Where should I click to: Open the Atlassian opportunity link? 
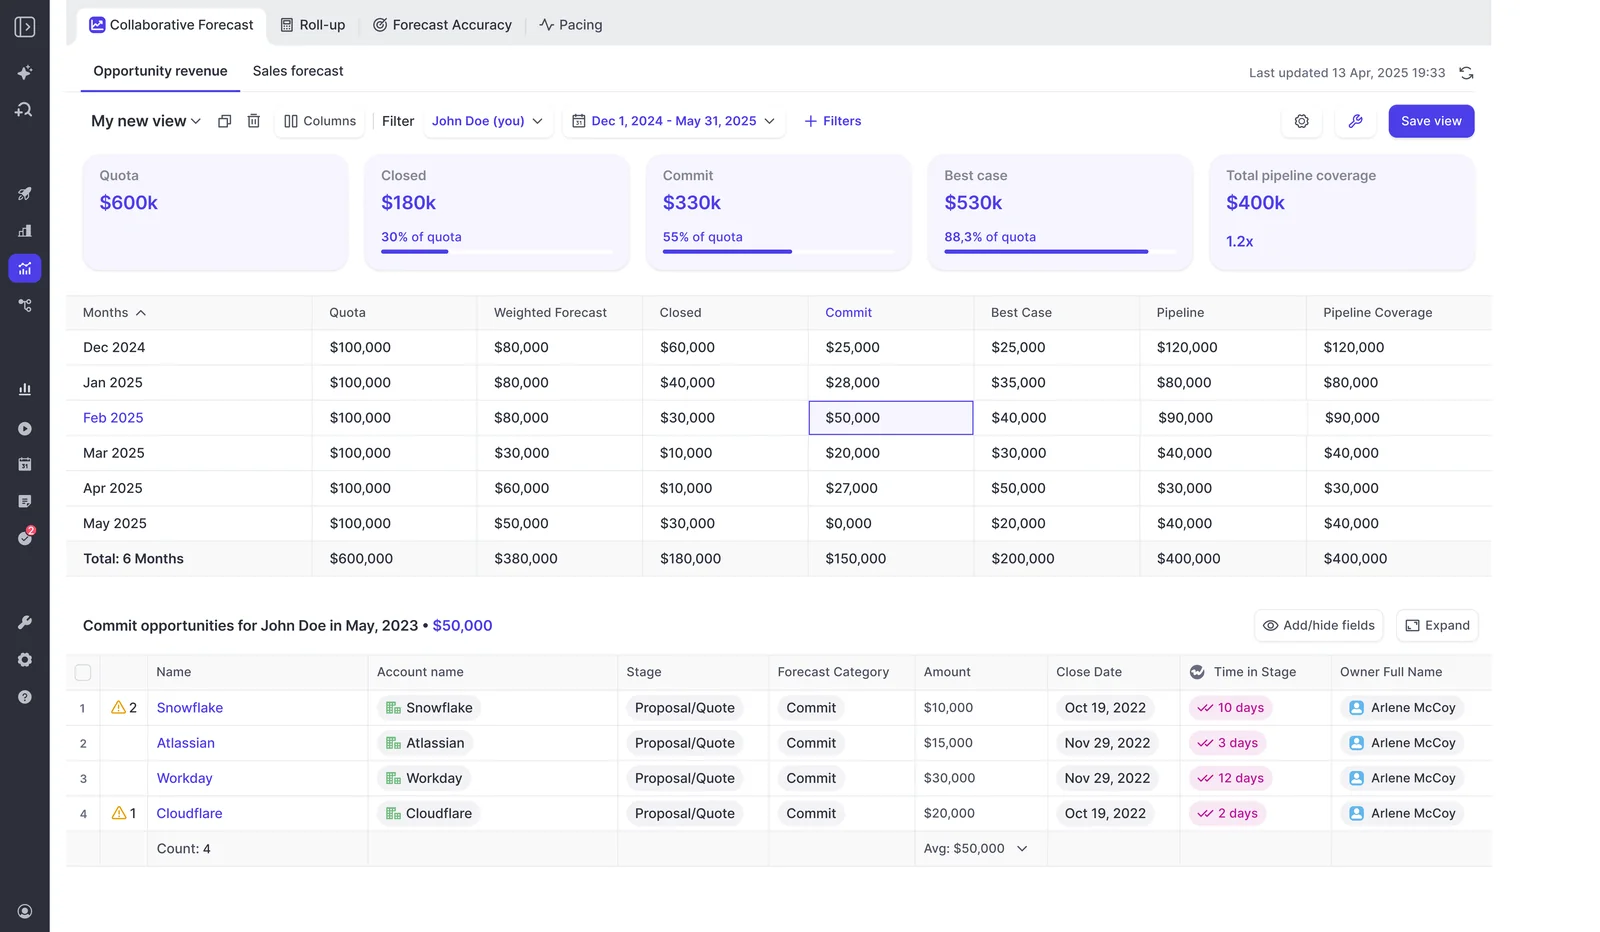coord(186,743)
